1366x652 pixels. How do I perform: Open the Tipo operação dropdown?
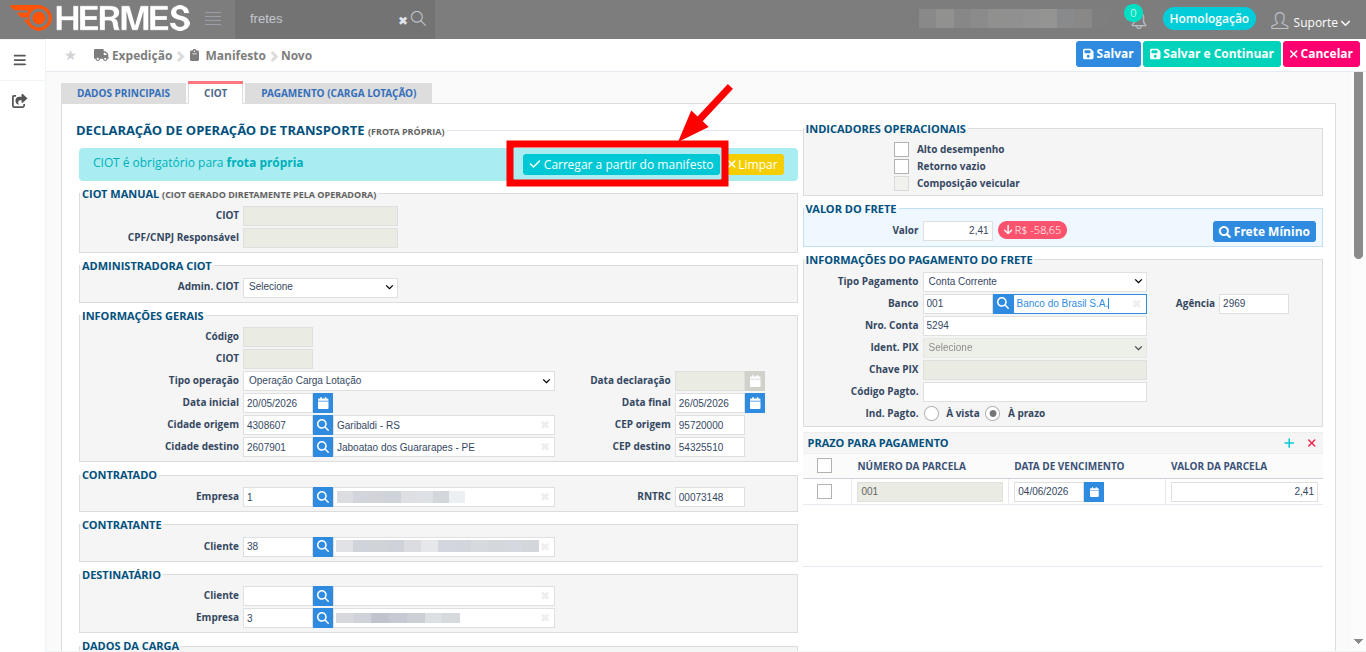[x=398, y=381]
